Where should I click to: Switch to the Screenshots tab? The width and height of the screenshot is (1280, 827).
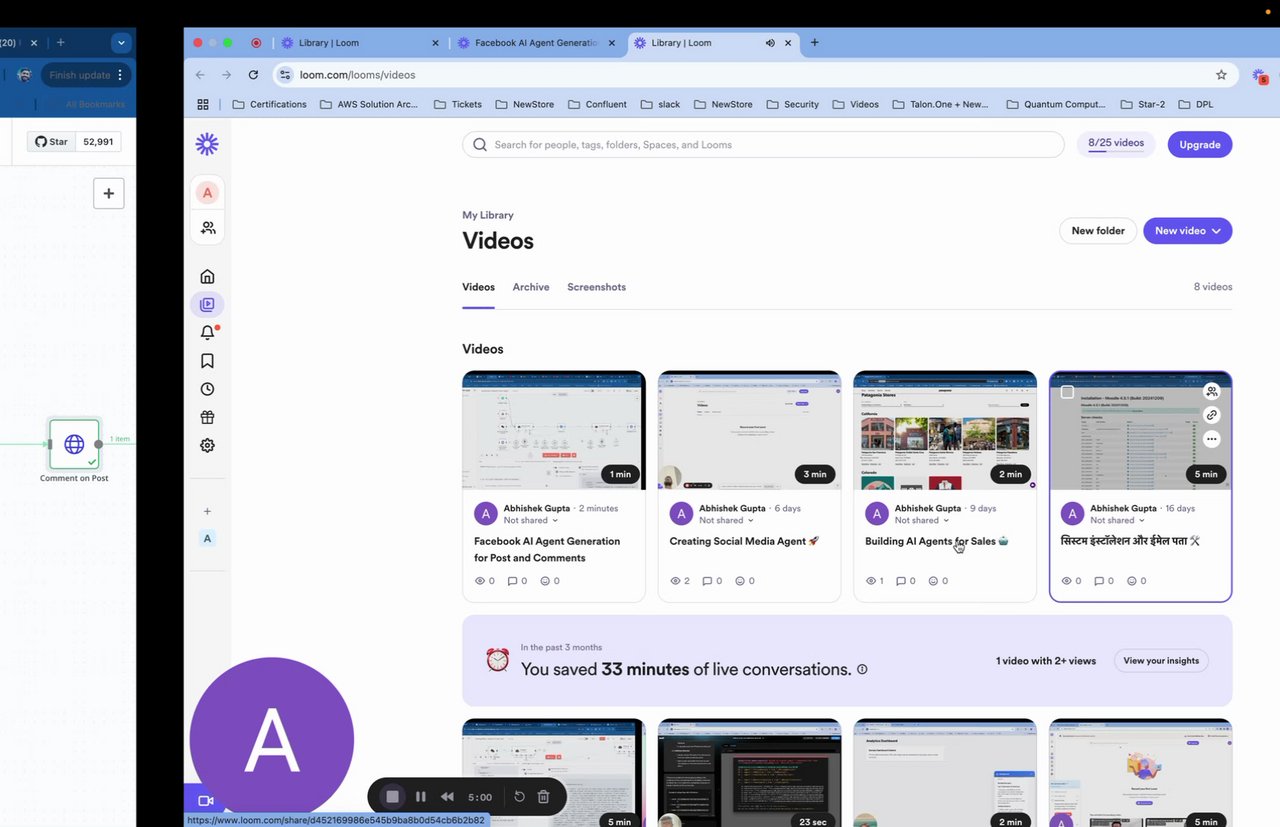point(596,287)
